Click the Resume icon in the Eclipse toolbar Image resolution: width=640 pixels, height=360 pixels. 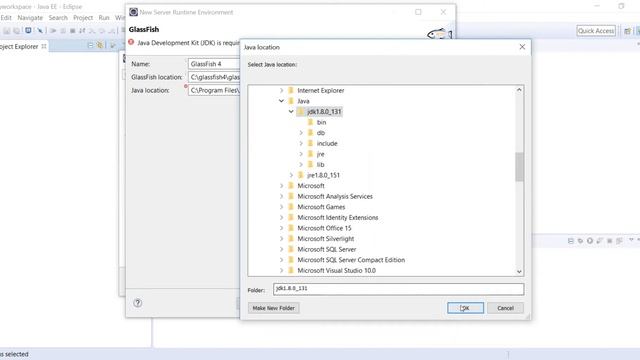[53, 31]
